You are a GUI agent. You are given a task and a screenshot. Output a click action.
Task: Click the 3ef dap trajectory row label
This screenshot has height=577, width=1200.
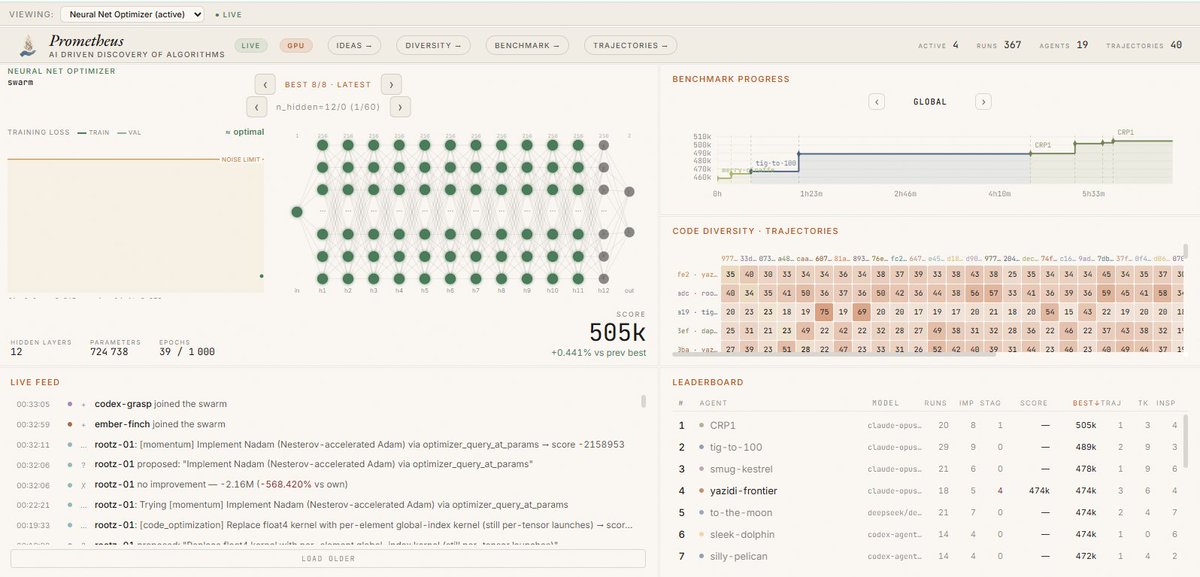click(697, 331)
